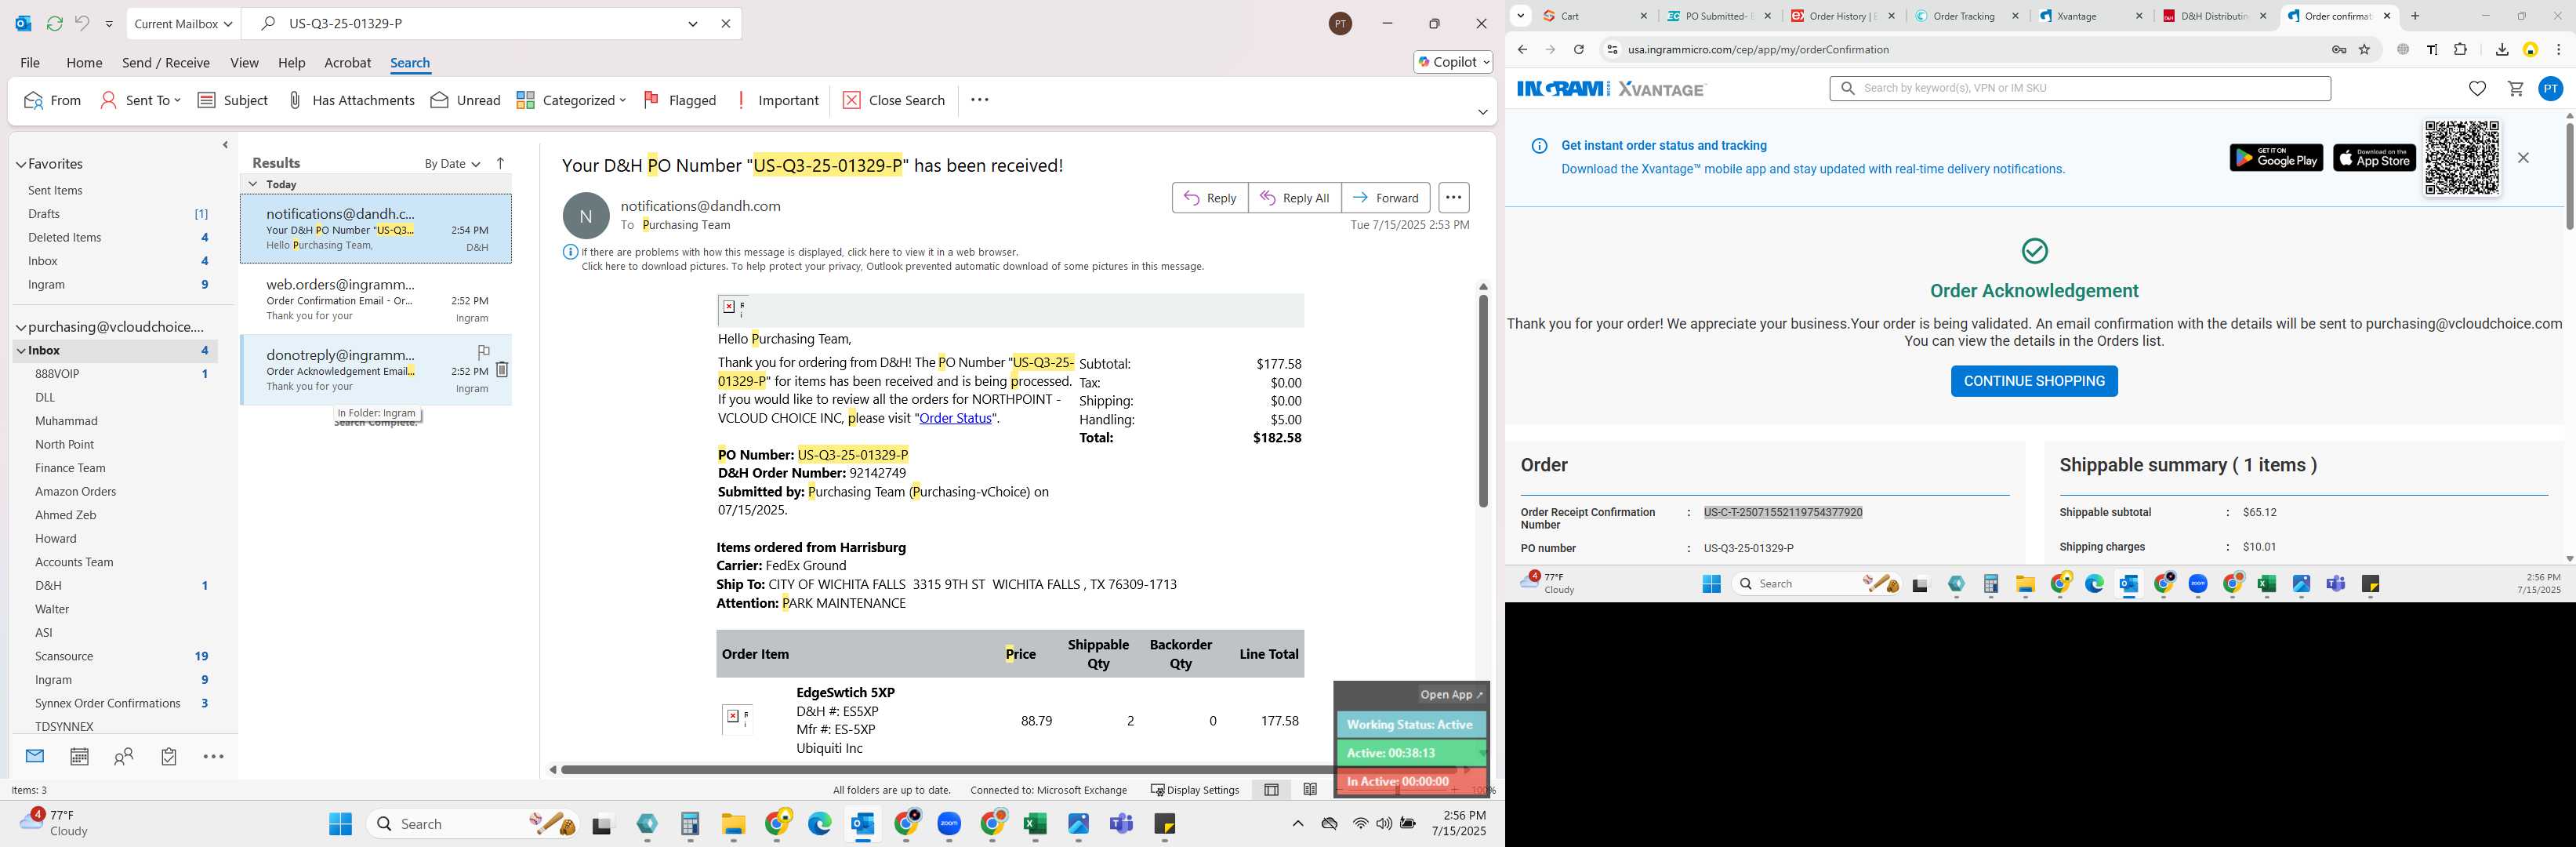Viewport: 2576px width, 847px height.
Task: Click the Reply All button
Action: coord(1295,198)
